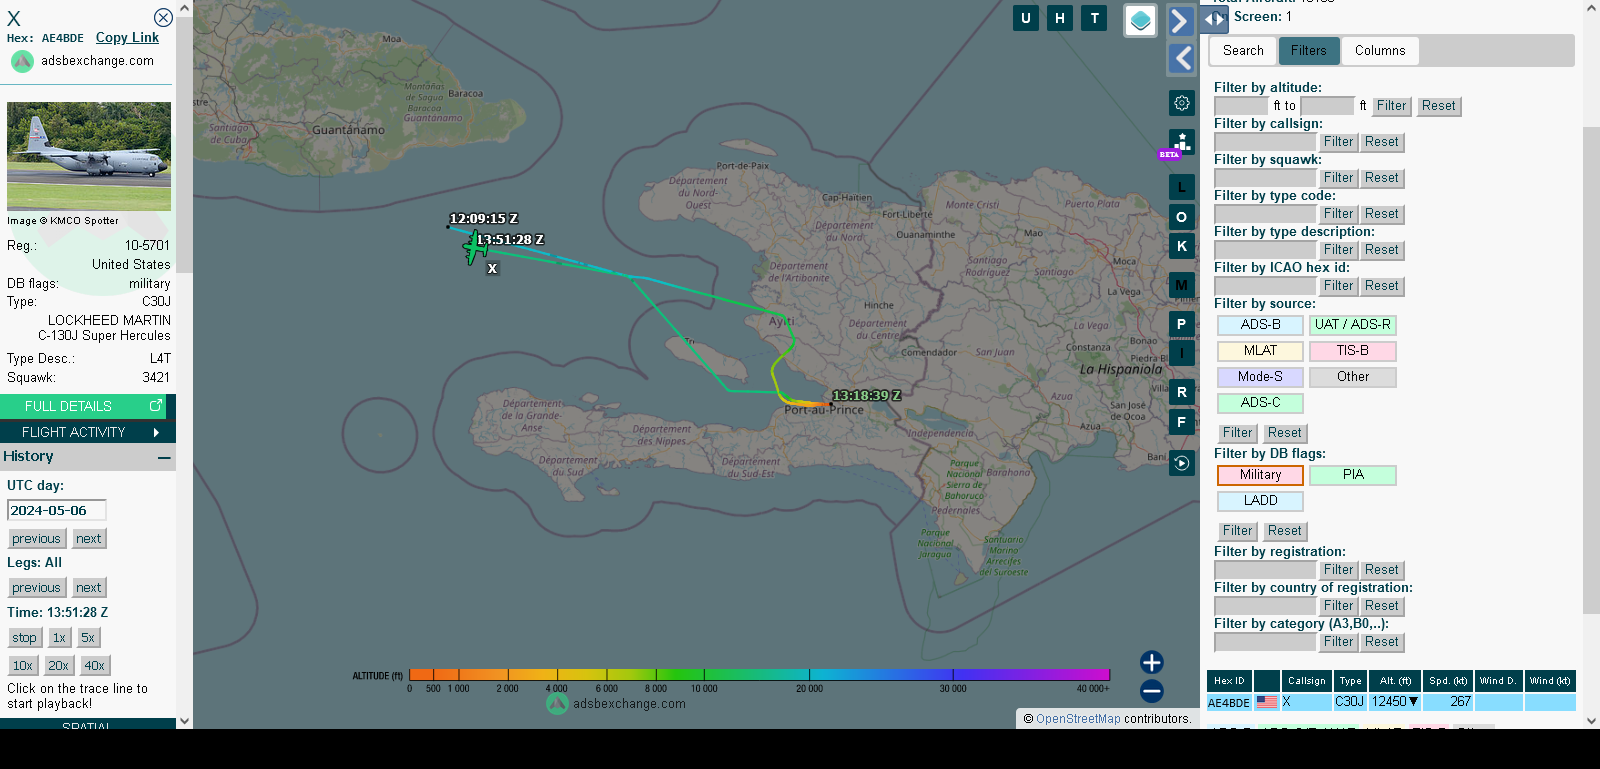Sort table by Callsign column header
1600x769 pixels.
point(1306,681)
